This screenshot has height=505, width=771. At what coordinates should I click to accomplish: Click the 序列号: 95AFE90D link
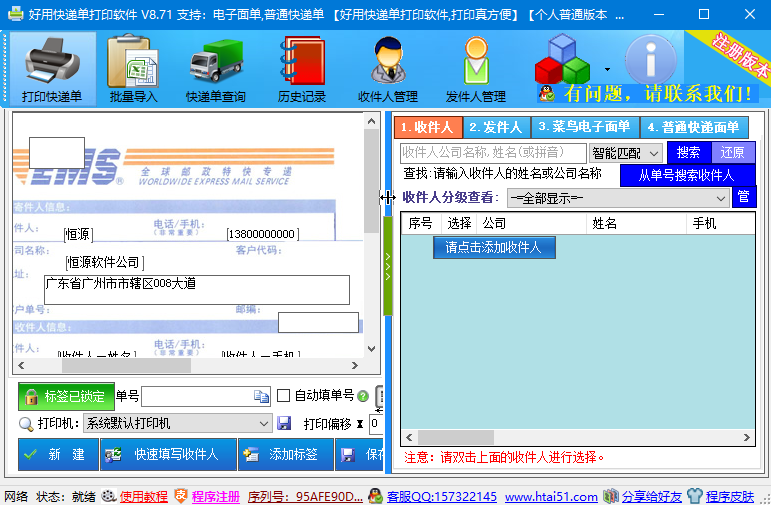point(305,497)
